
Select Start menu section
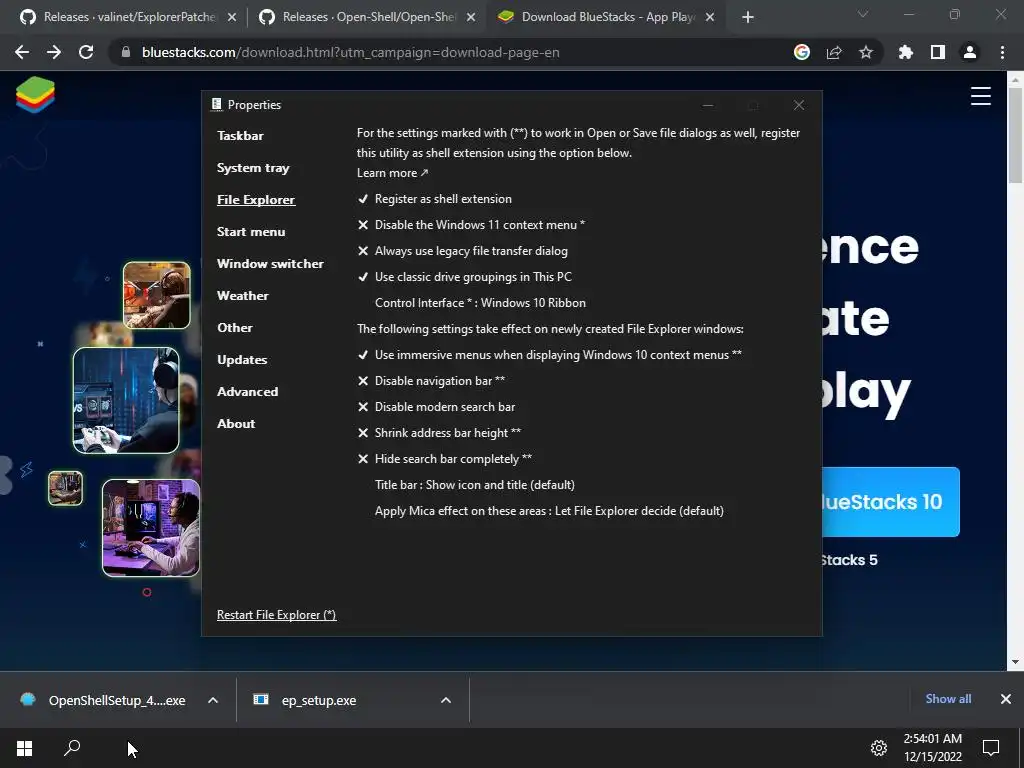(251, 232)
